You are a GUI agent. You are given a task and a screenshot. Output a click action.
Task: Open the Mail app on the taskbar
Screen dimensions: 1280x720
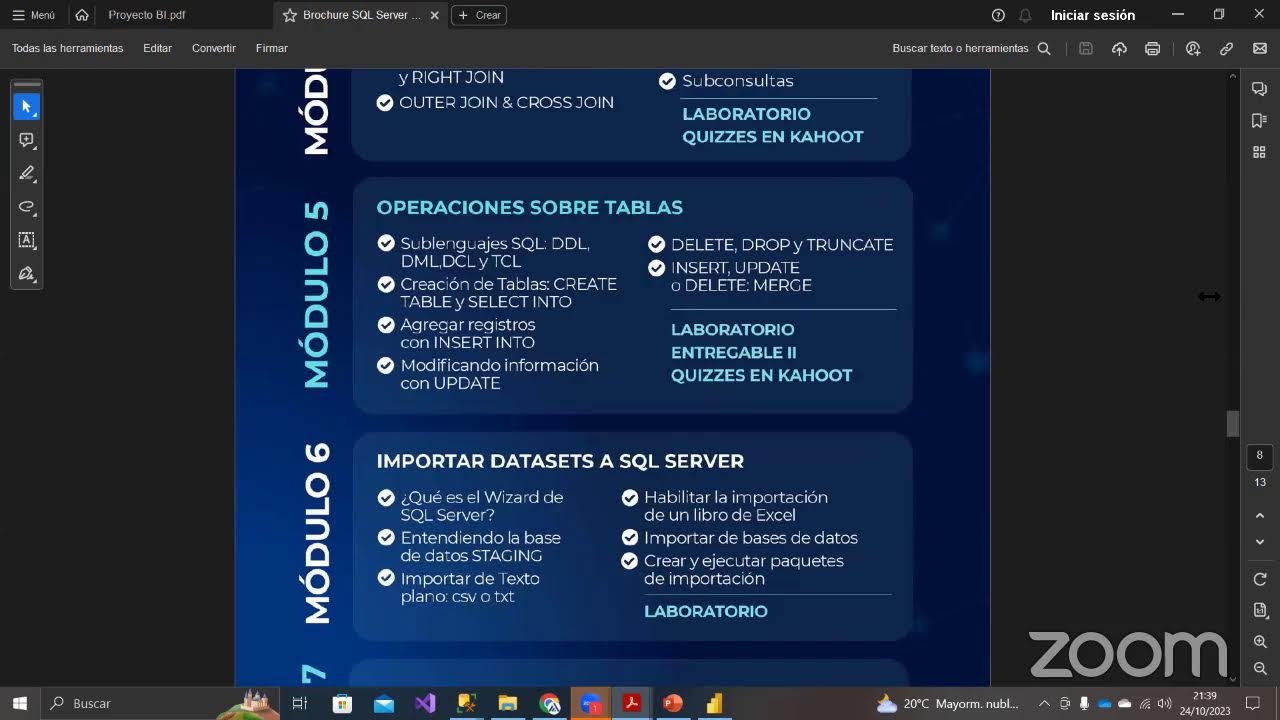(384, 703)
